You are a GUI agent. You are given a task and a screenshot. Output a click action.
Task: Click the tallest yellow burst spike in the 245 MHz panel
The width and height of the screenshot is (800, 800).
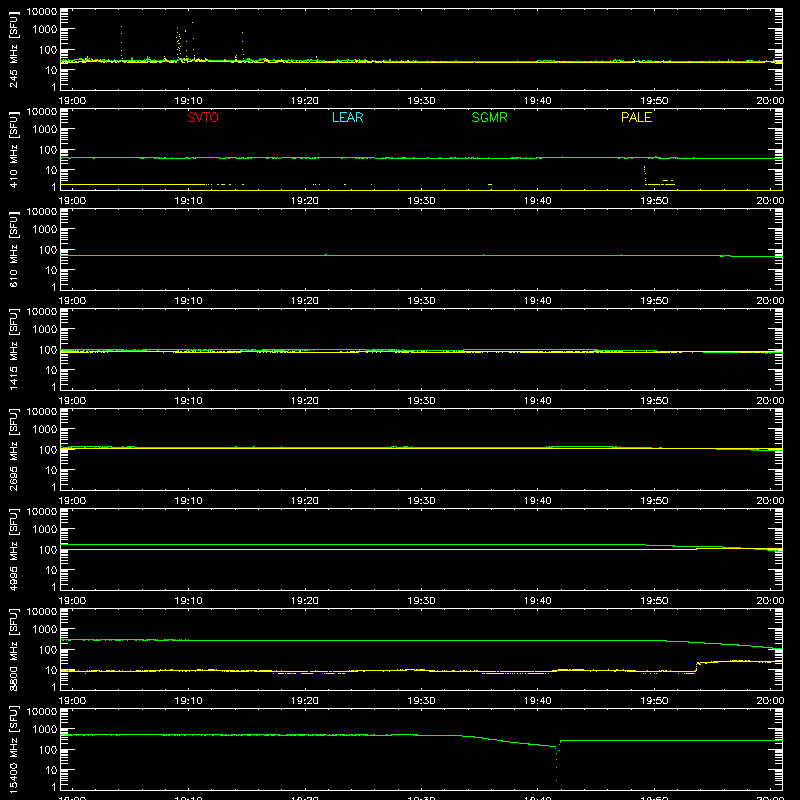coord(192,41)
